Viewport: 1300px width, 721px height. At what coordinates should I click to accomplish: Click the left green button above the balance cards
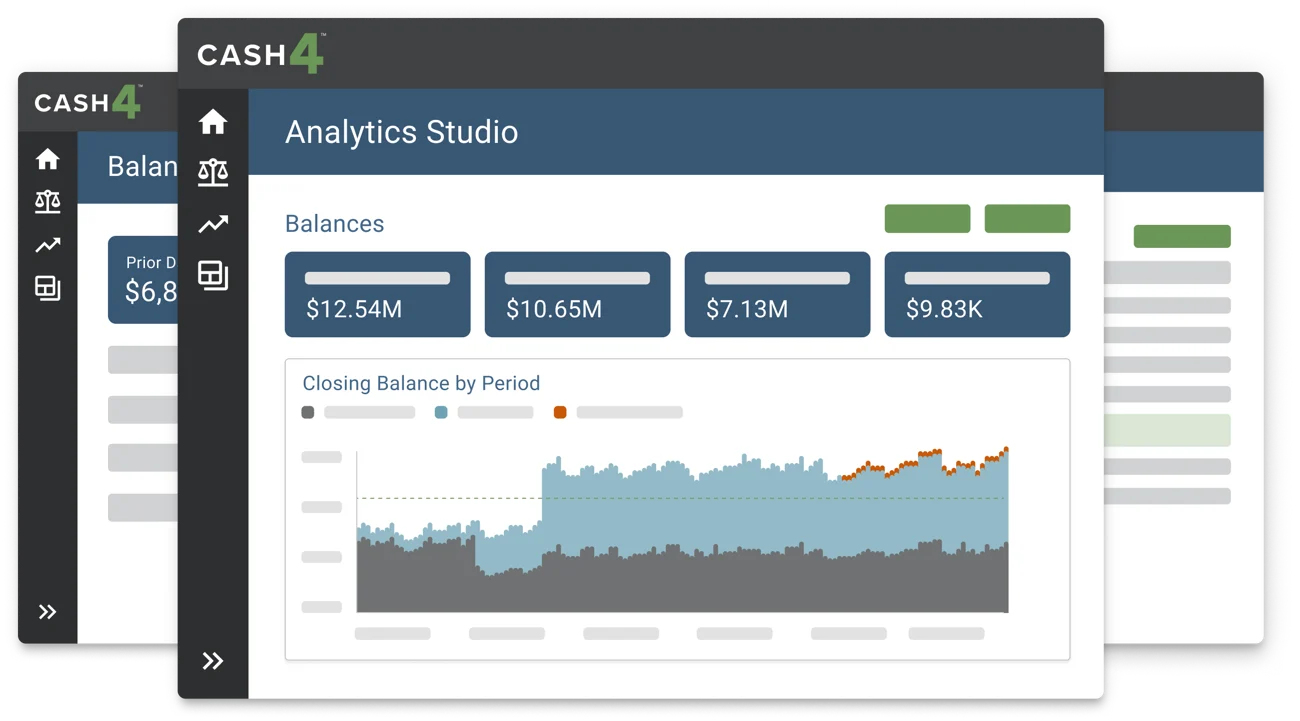pos(927,218)
